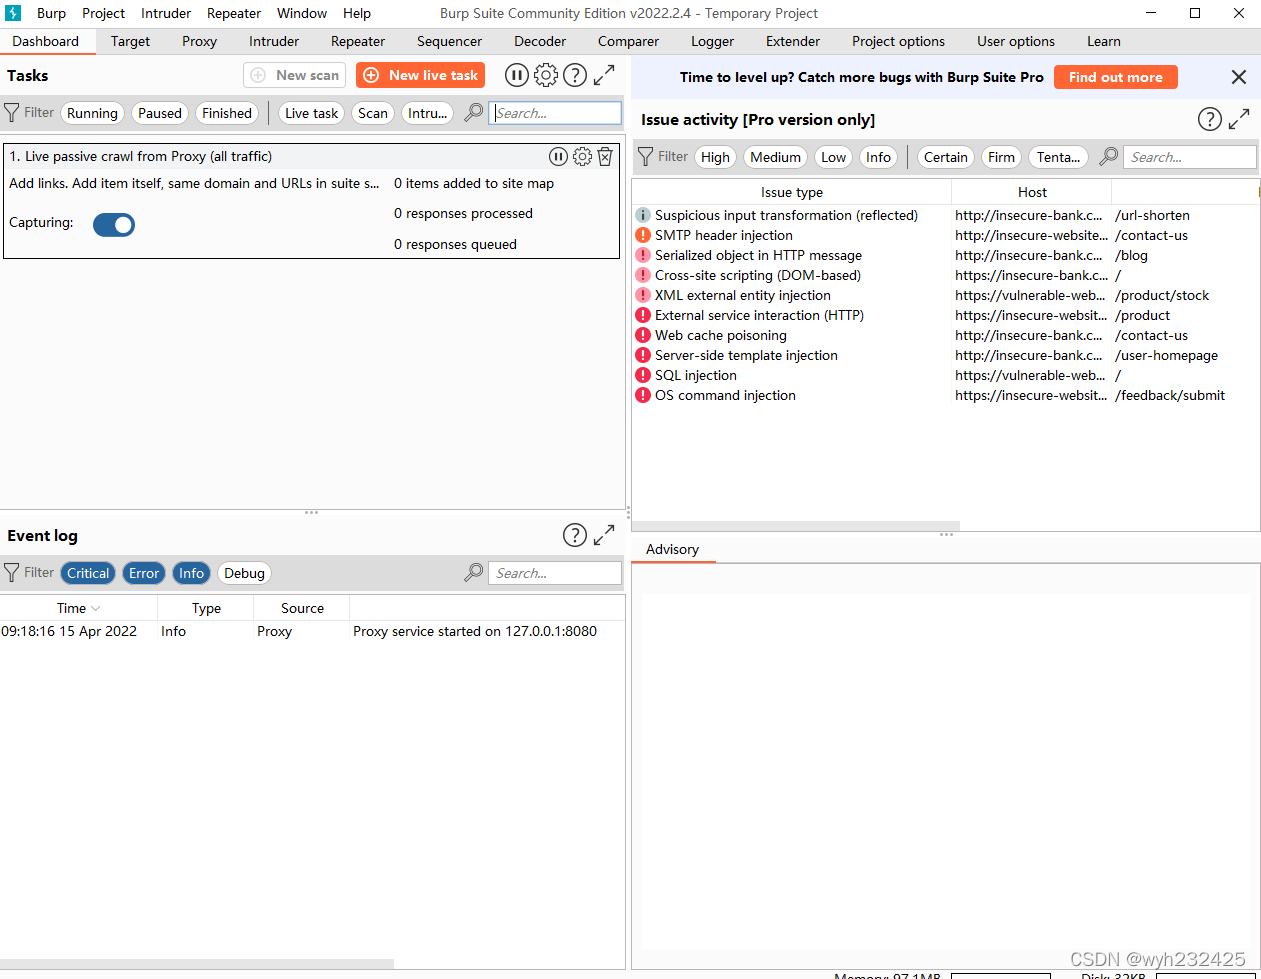Select the Web cache poisoning issue row

(945, 335)
